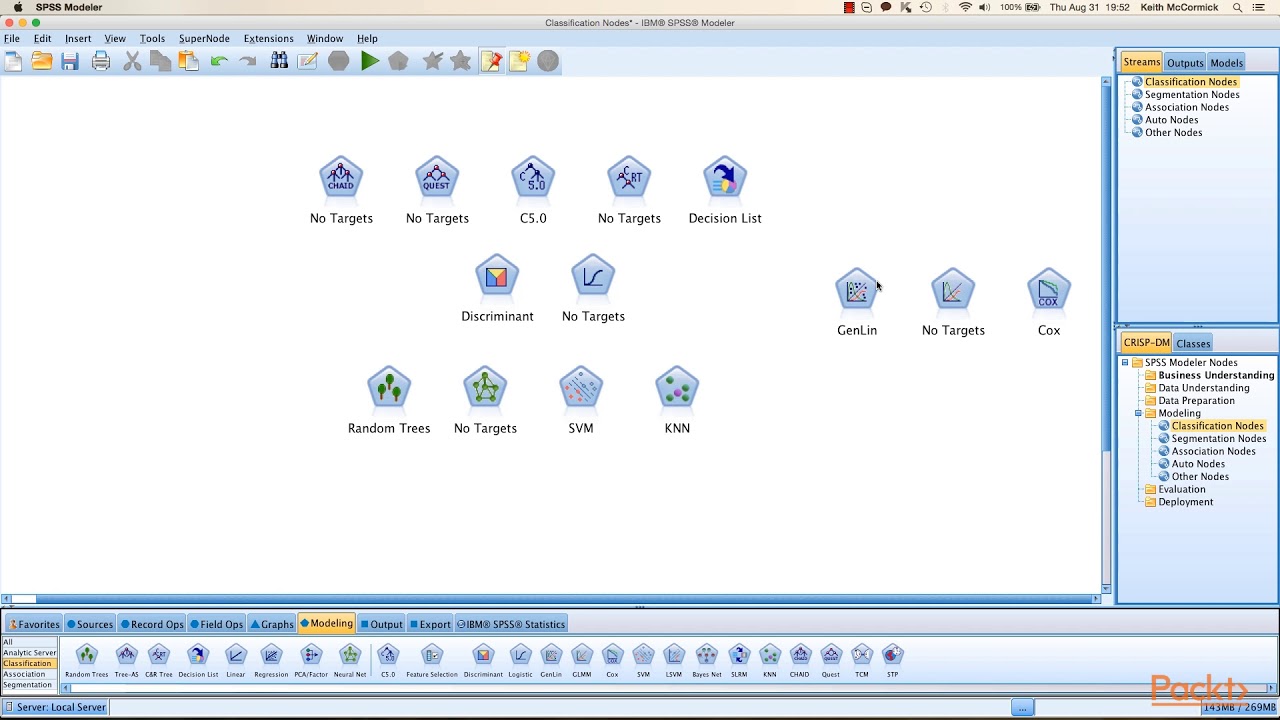Image resolution: width=1280 pixels, height=720 pixels.
Task: Select the GLMM node between GenLin and Cox
Action: click(953, 290)
